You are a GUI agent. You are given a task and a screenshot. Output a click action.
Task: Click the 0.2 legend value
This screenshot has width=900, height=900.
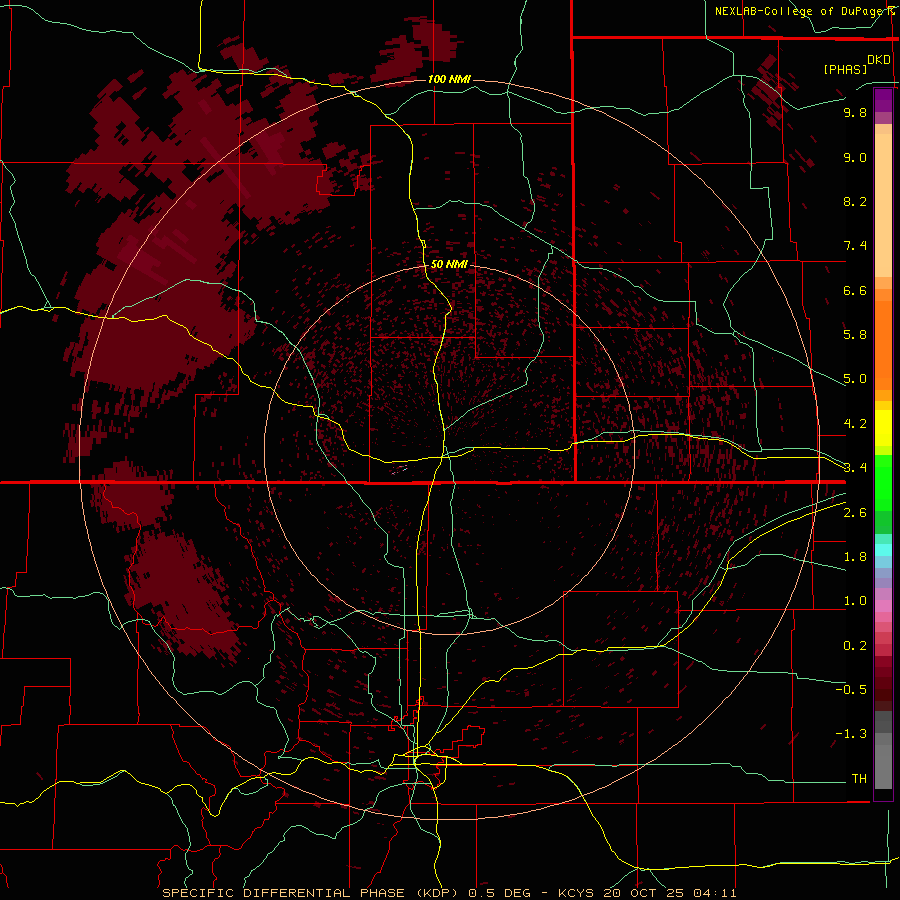[855, 646]
